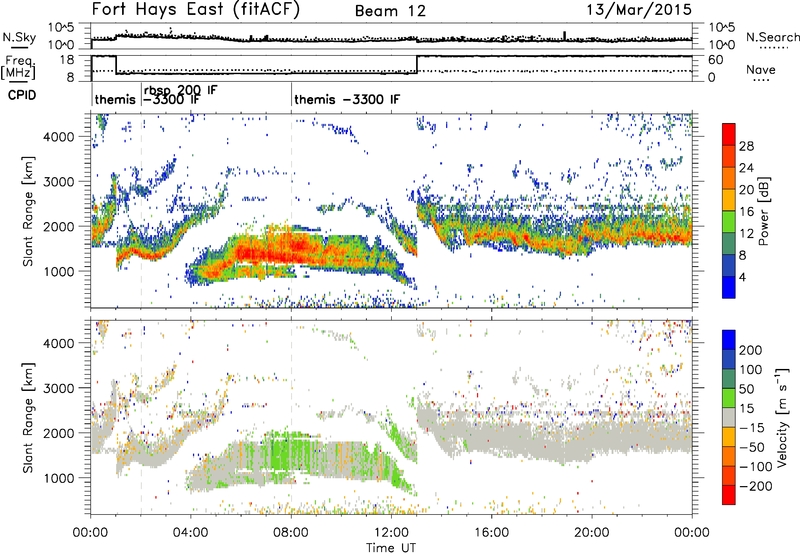This screenshot has width=800, height=554.
Task: Click the '20:00' time axis tick
Action: tap(592, 533)
